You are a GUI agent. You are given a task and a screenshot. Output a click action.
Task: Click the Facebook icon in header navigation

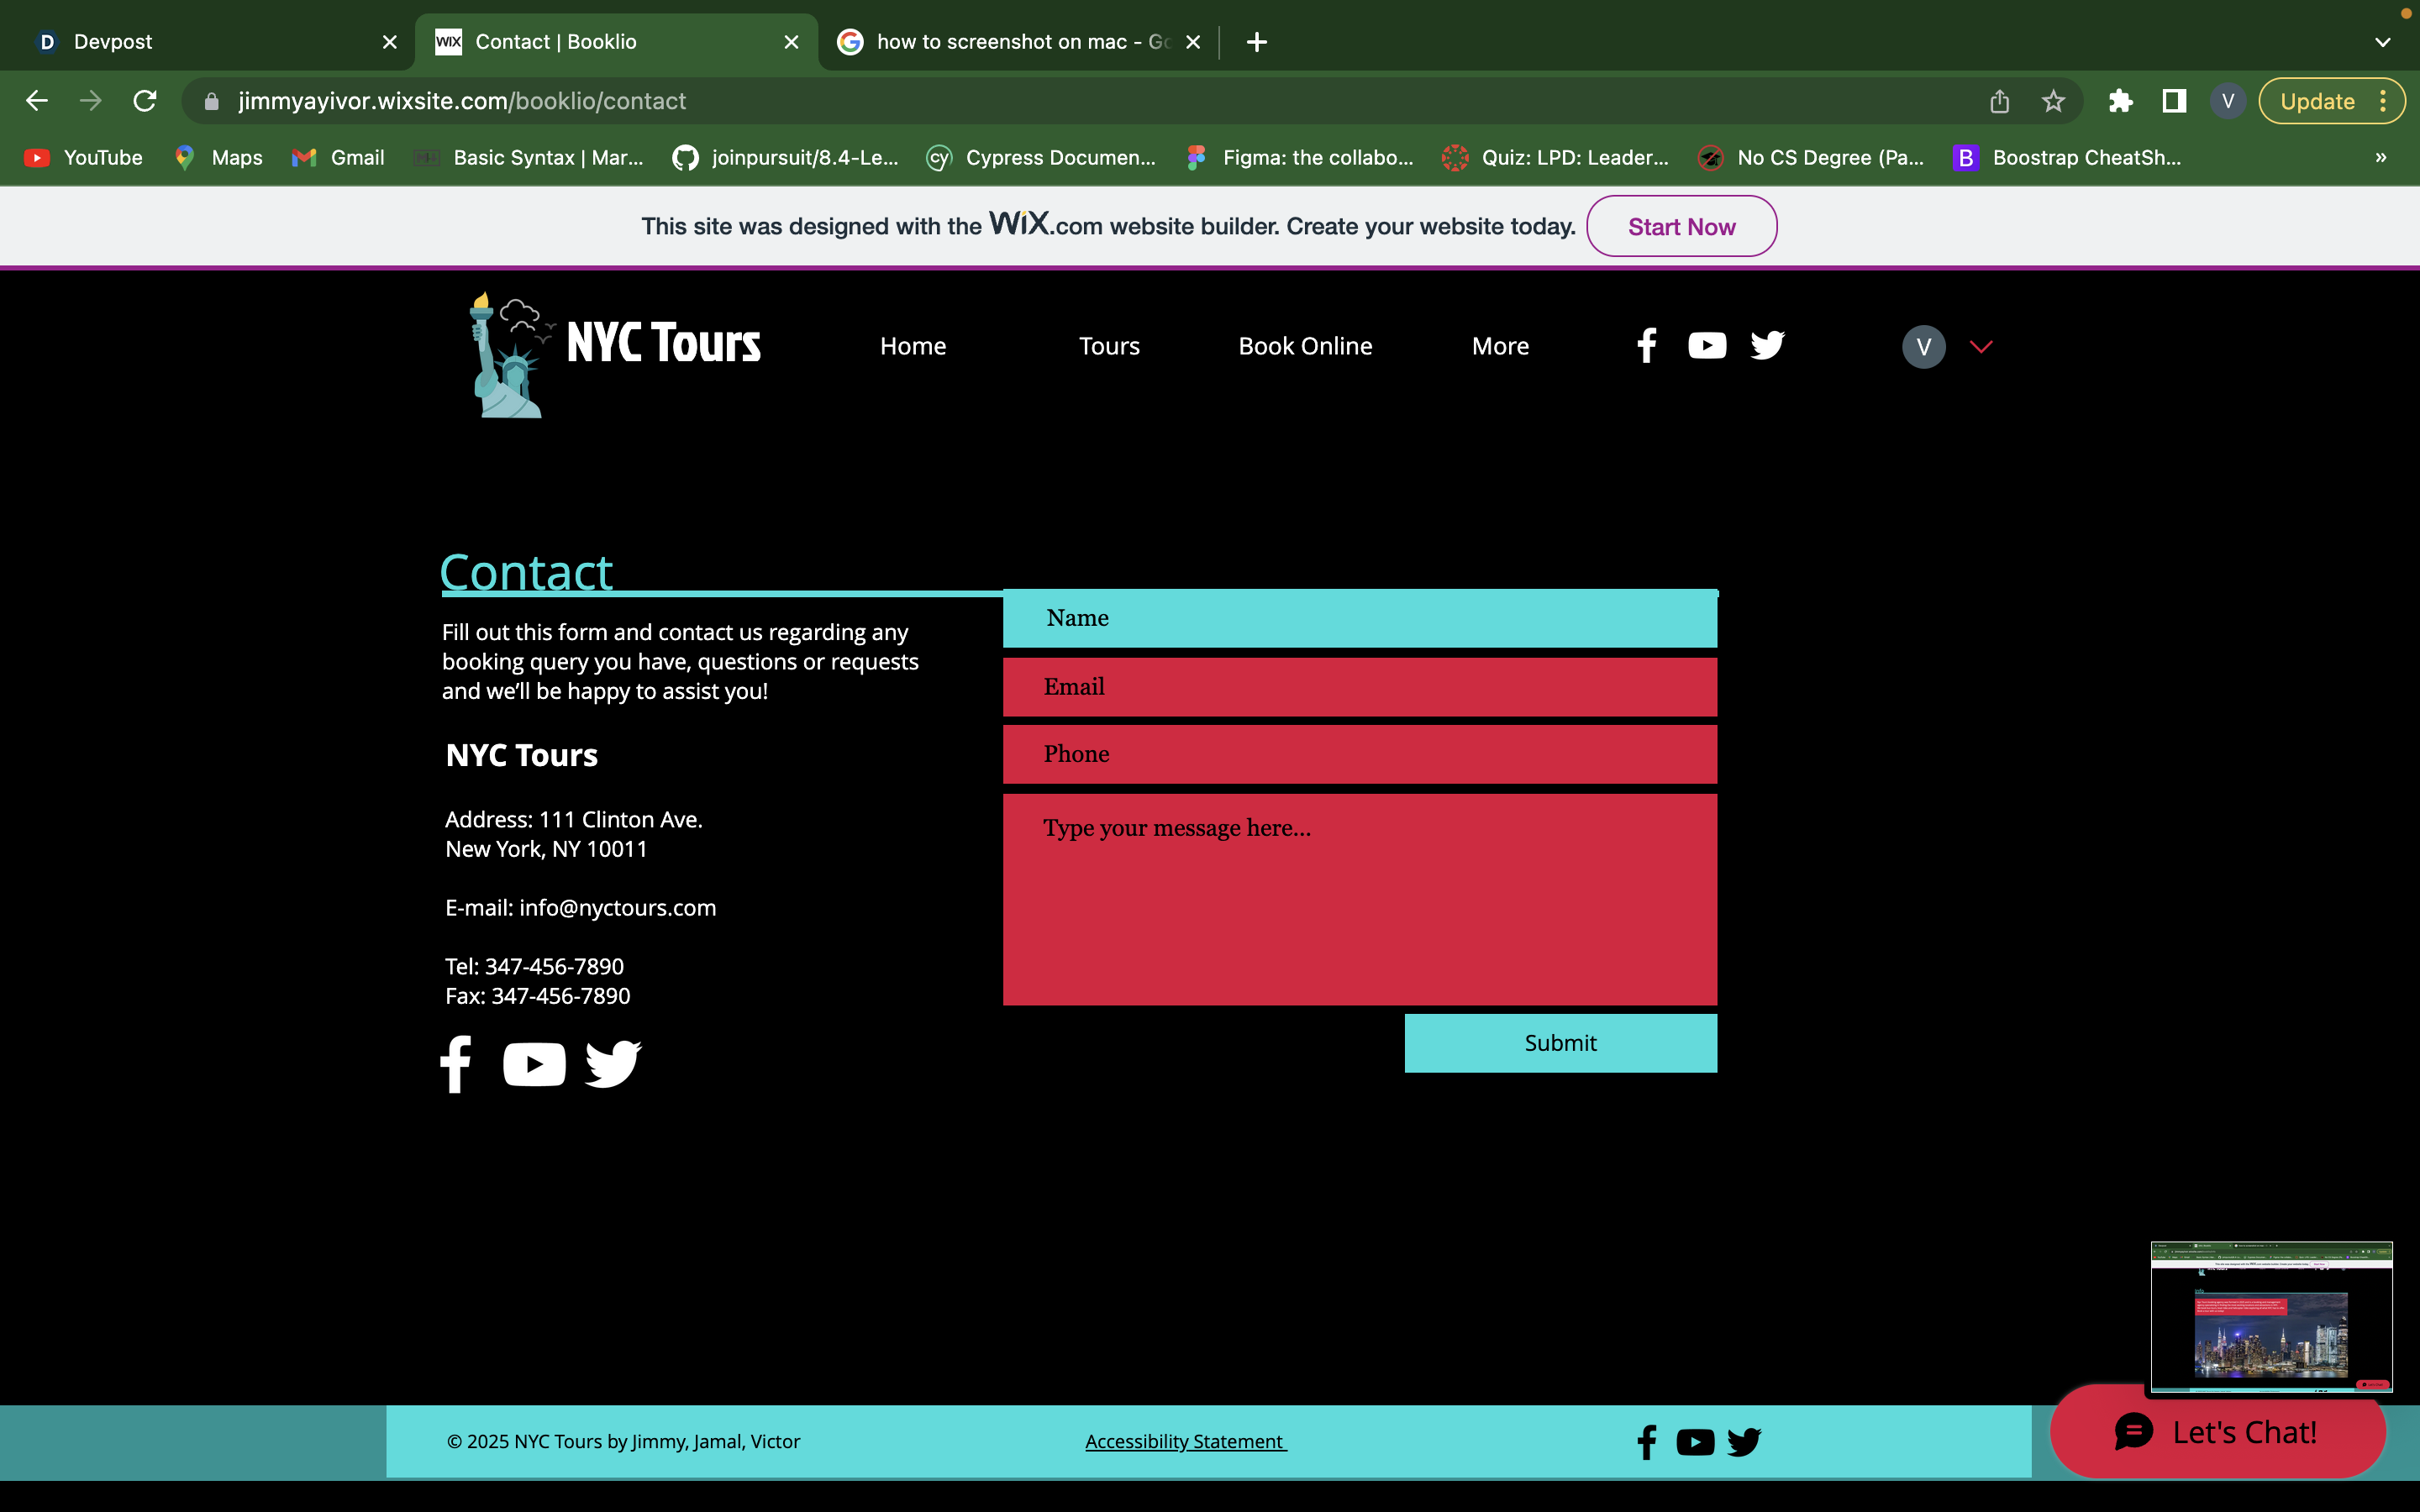click(1646, 346)
